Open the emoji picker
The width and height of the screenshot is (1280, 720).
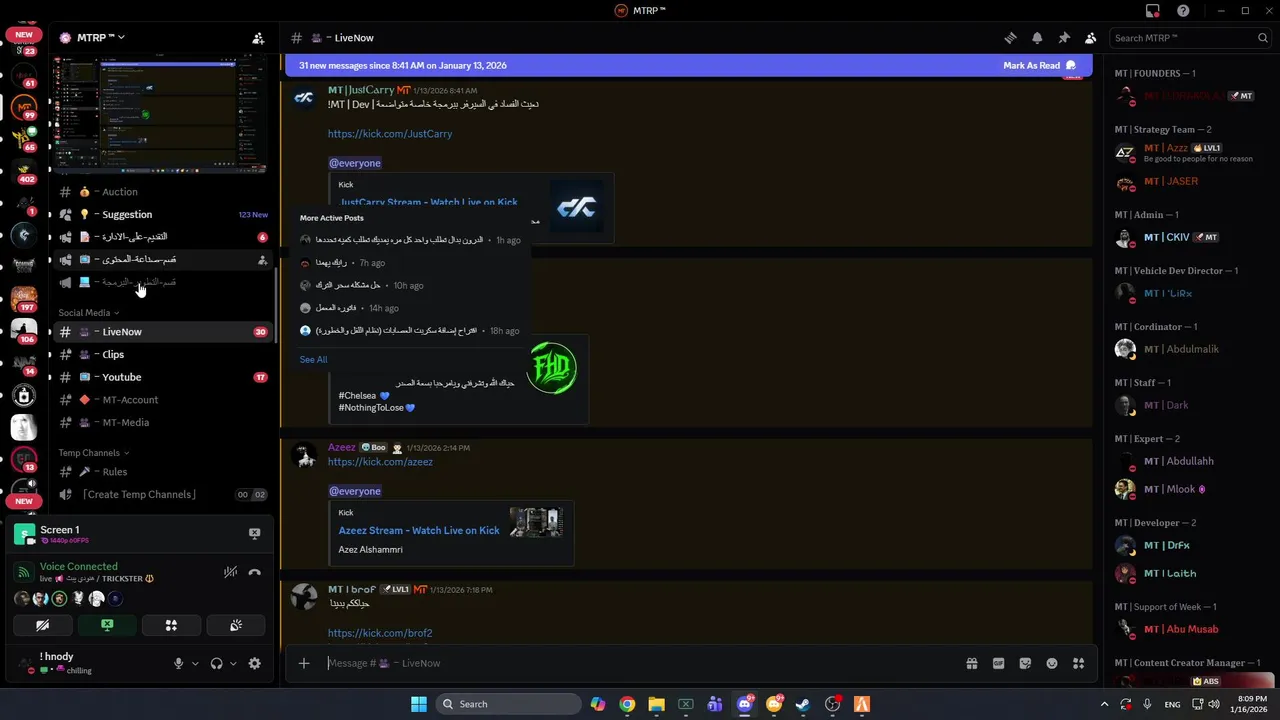1052,663
